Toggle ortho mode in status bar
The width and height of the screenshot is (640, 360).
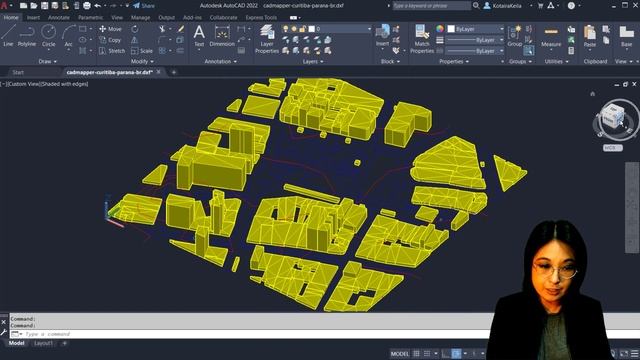point(446,353)
